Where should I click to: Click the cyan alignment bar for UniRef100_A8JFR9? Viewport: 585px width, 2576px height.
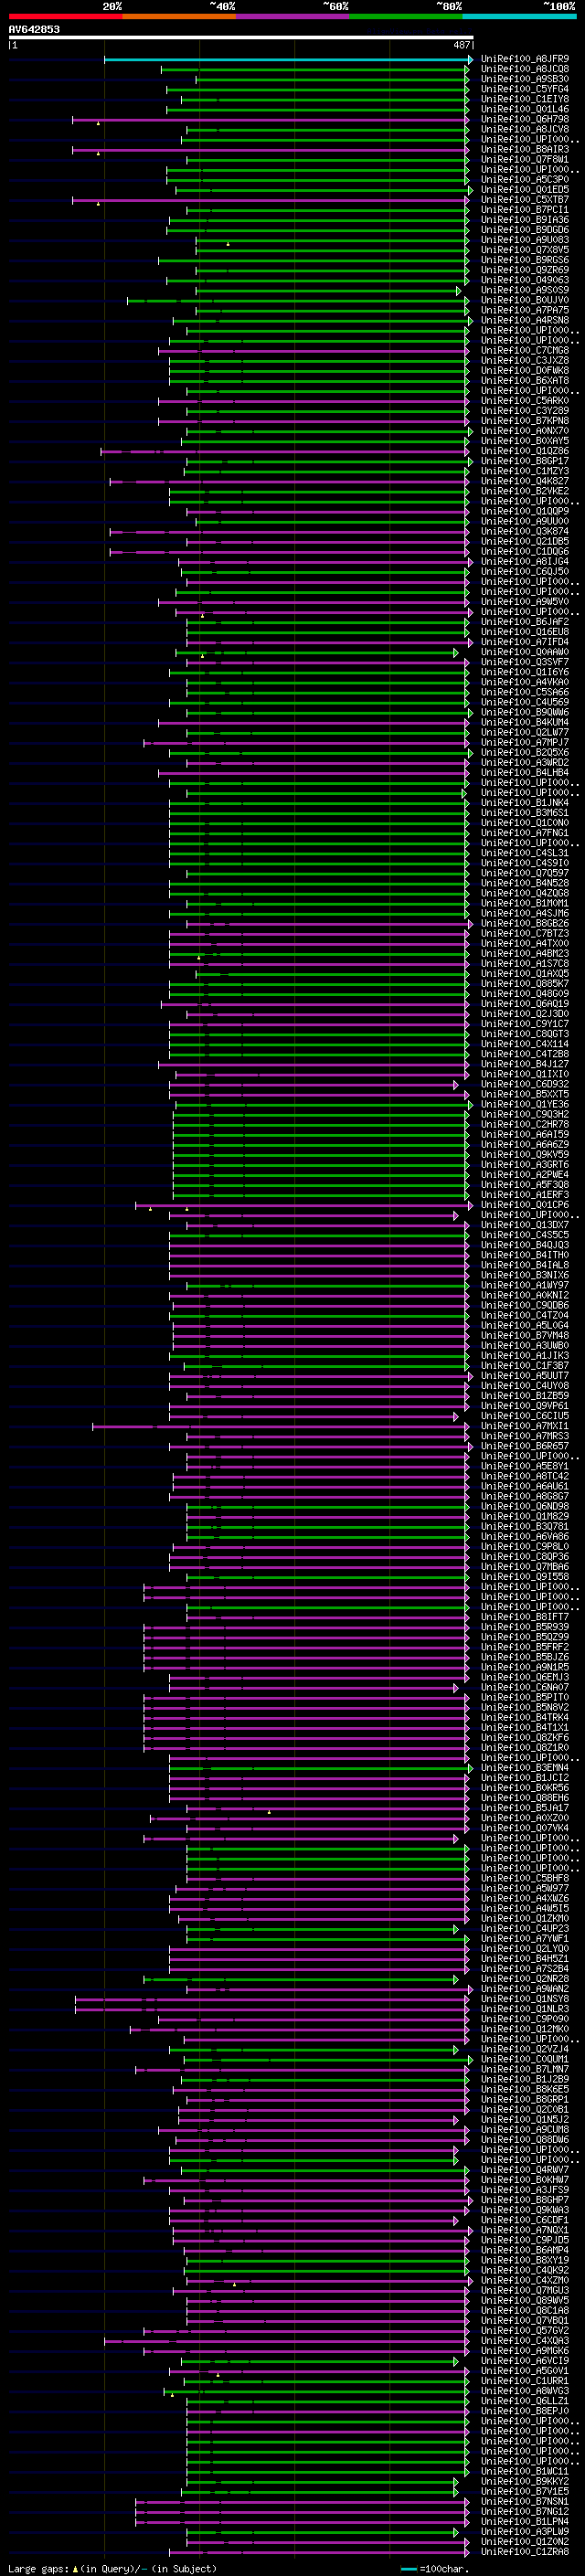click(x=288, y=60)
